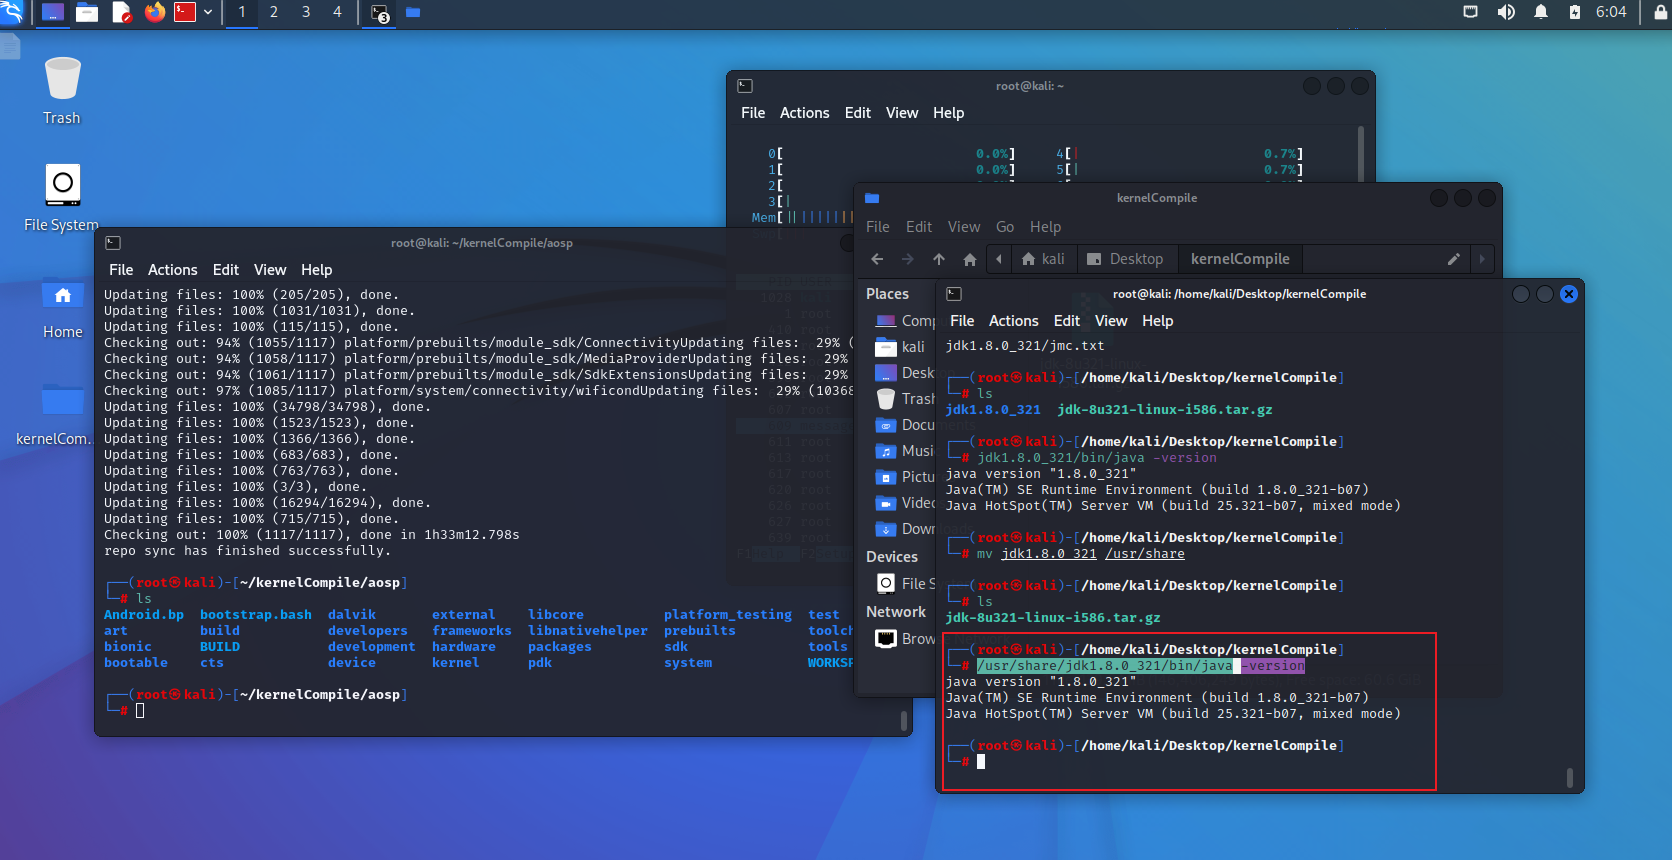Viewport: 1672px width, 860px height.
Task: Click kali breadcrumb in path bar
Action: pyautogui.click(x=1042, y=259)
